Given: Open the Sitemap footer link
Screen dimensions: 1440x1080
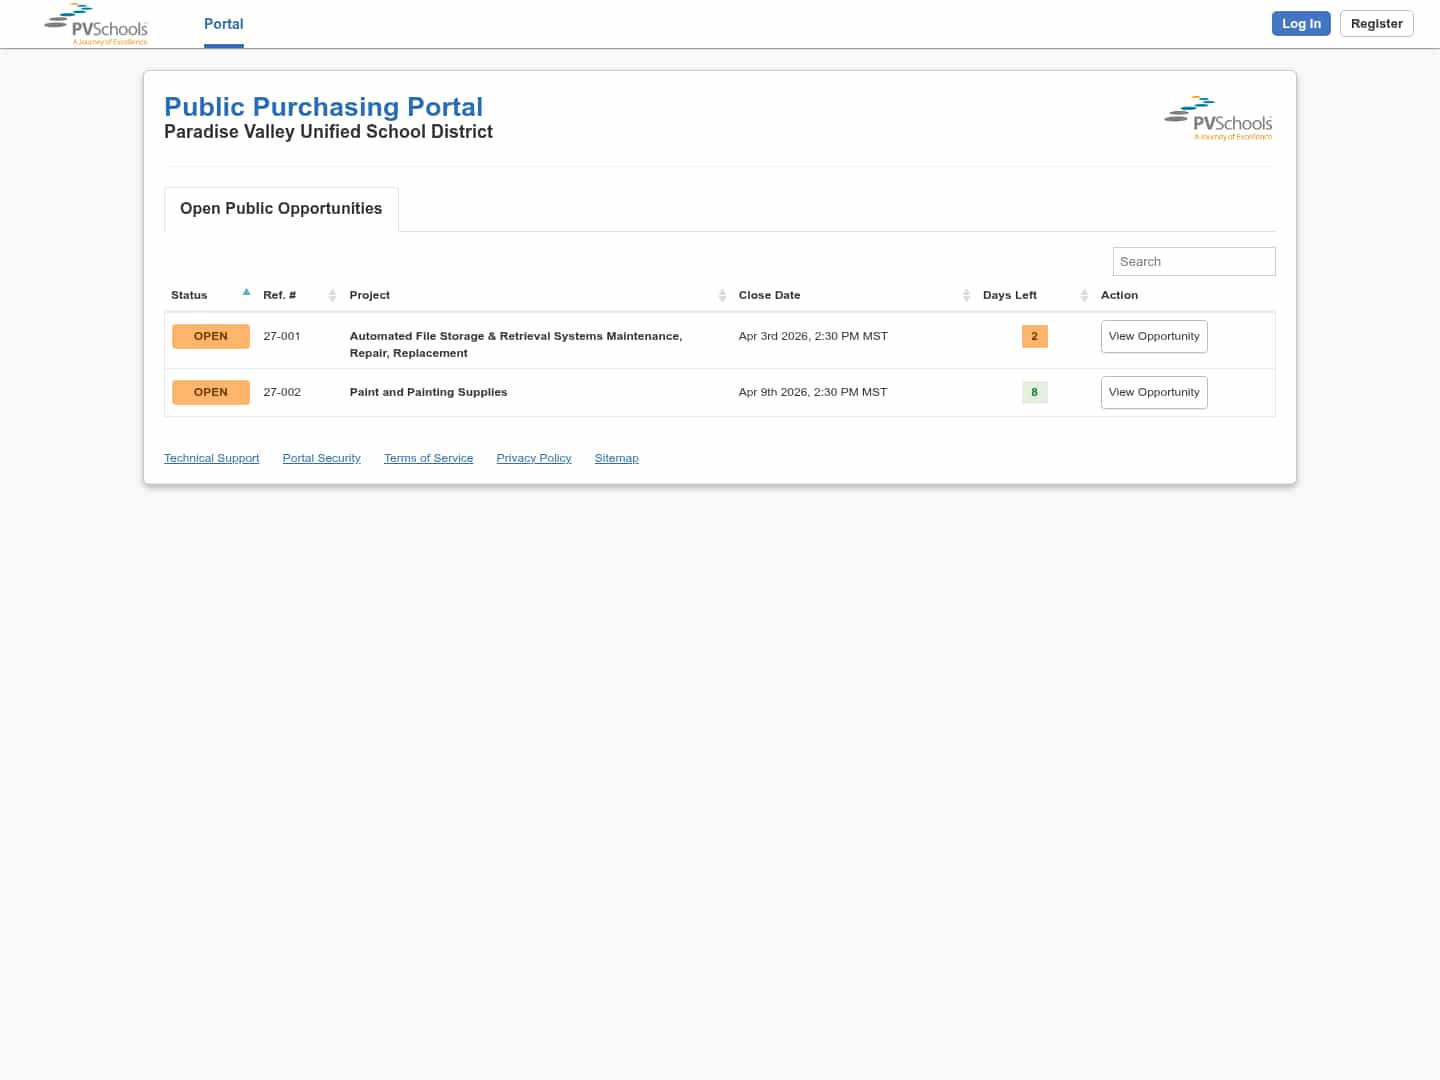Looking at the screenshot, I should click(x=616, y=458).
